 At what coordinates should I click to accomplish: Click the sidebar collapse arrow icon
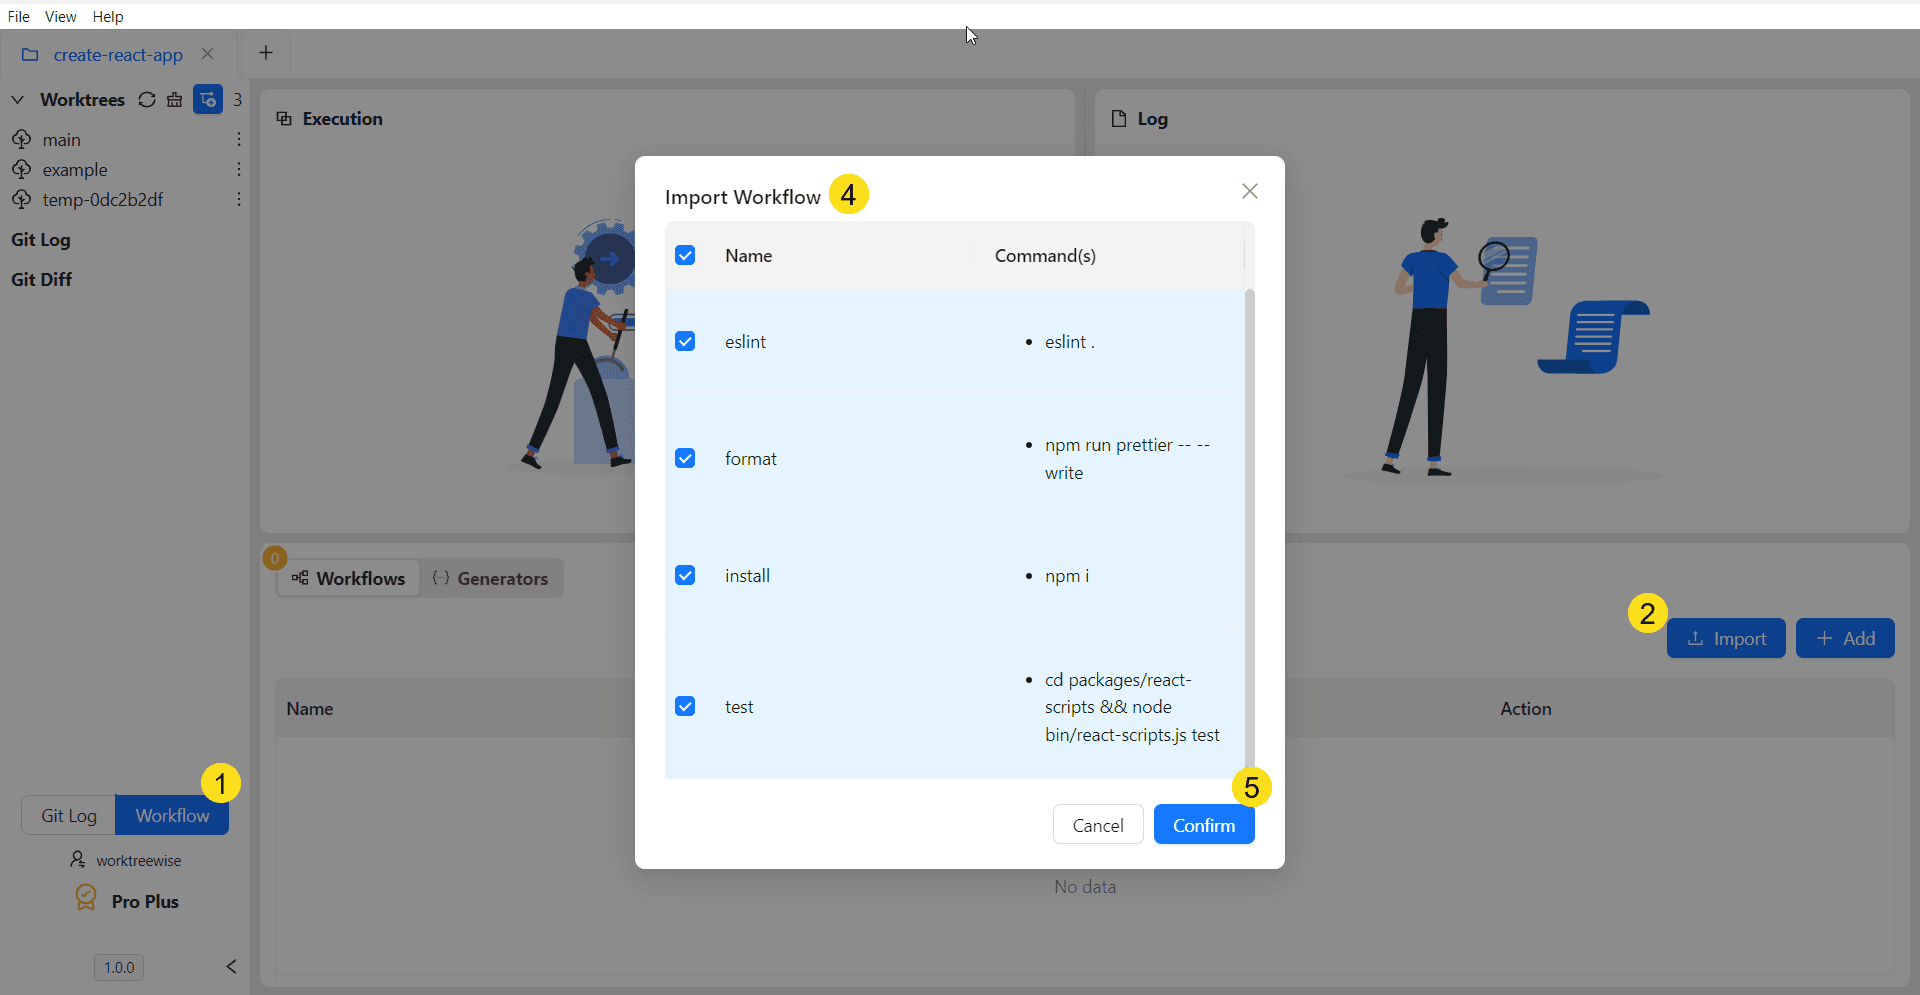coord(231,966)
